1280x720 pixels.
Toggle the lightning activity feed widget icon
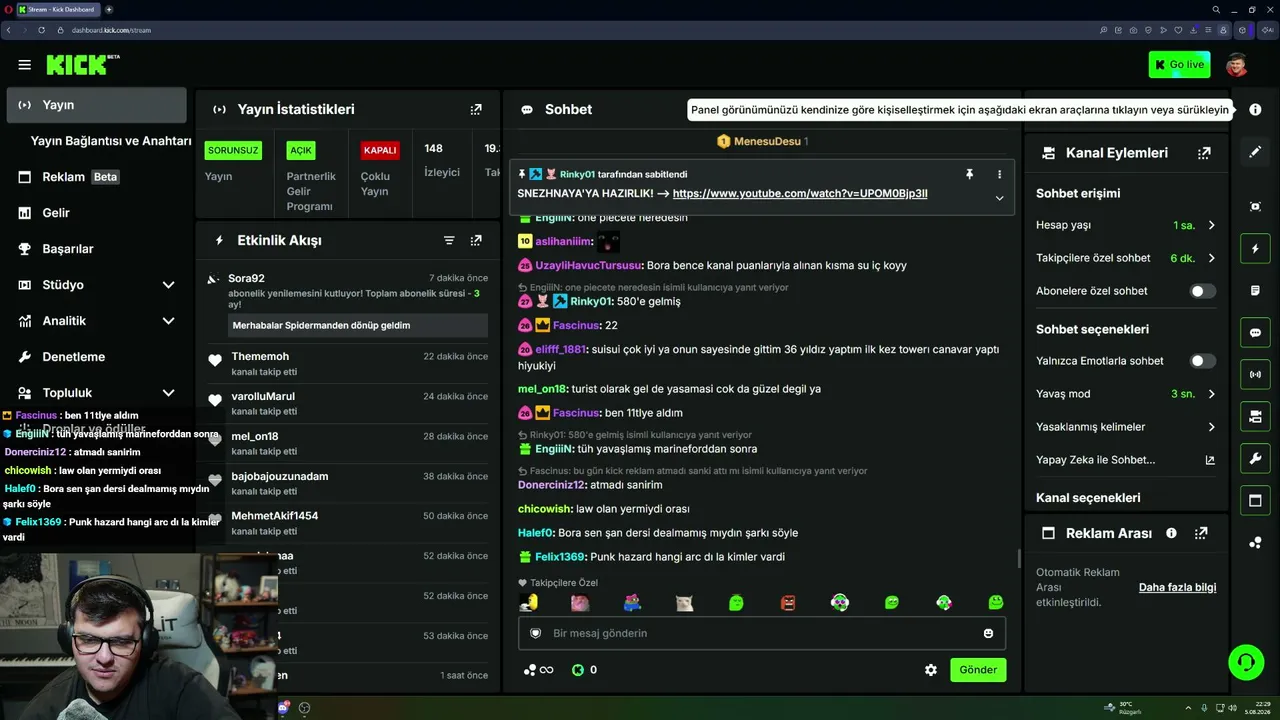click(x=1255, y=249)
